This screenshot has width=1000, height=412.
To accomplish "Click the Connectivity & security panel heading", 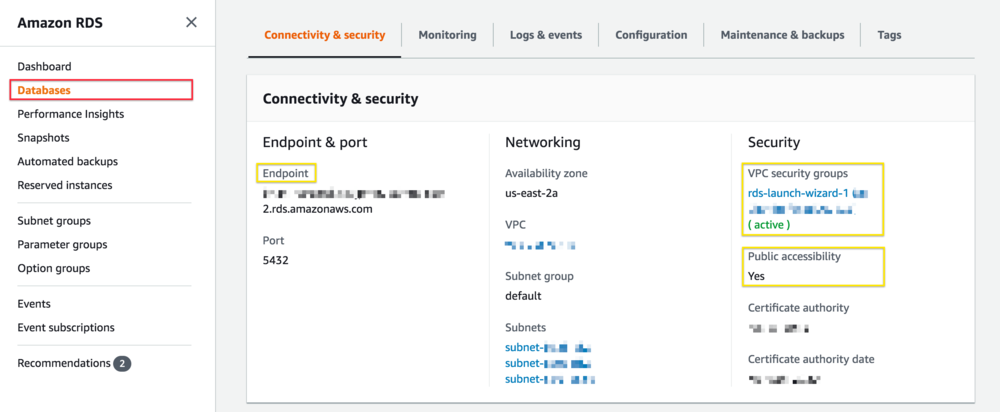I will pyautogui.click(x=341, y=99).
